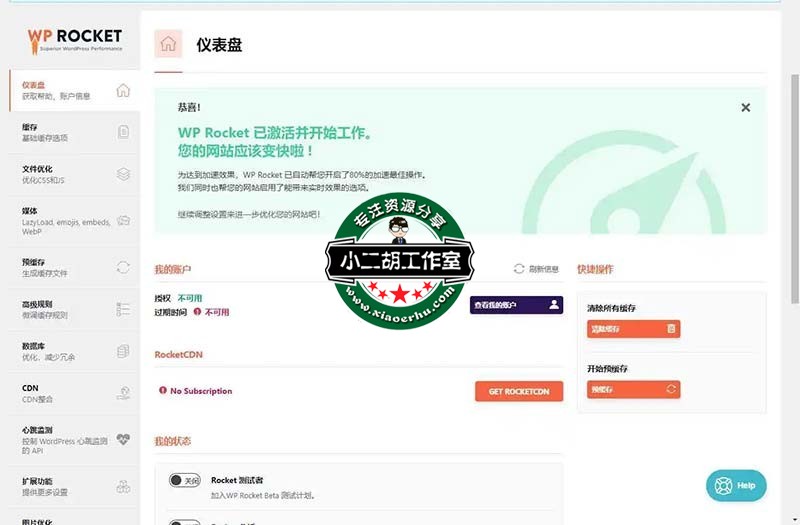Dismiss the 恭喜 activation banner
Viewport: 800px width, 525px height.
(x=745, y=107)
